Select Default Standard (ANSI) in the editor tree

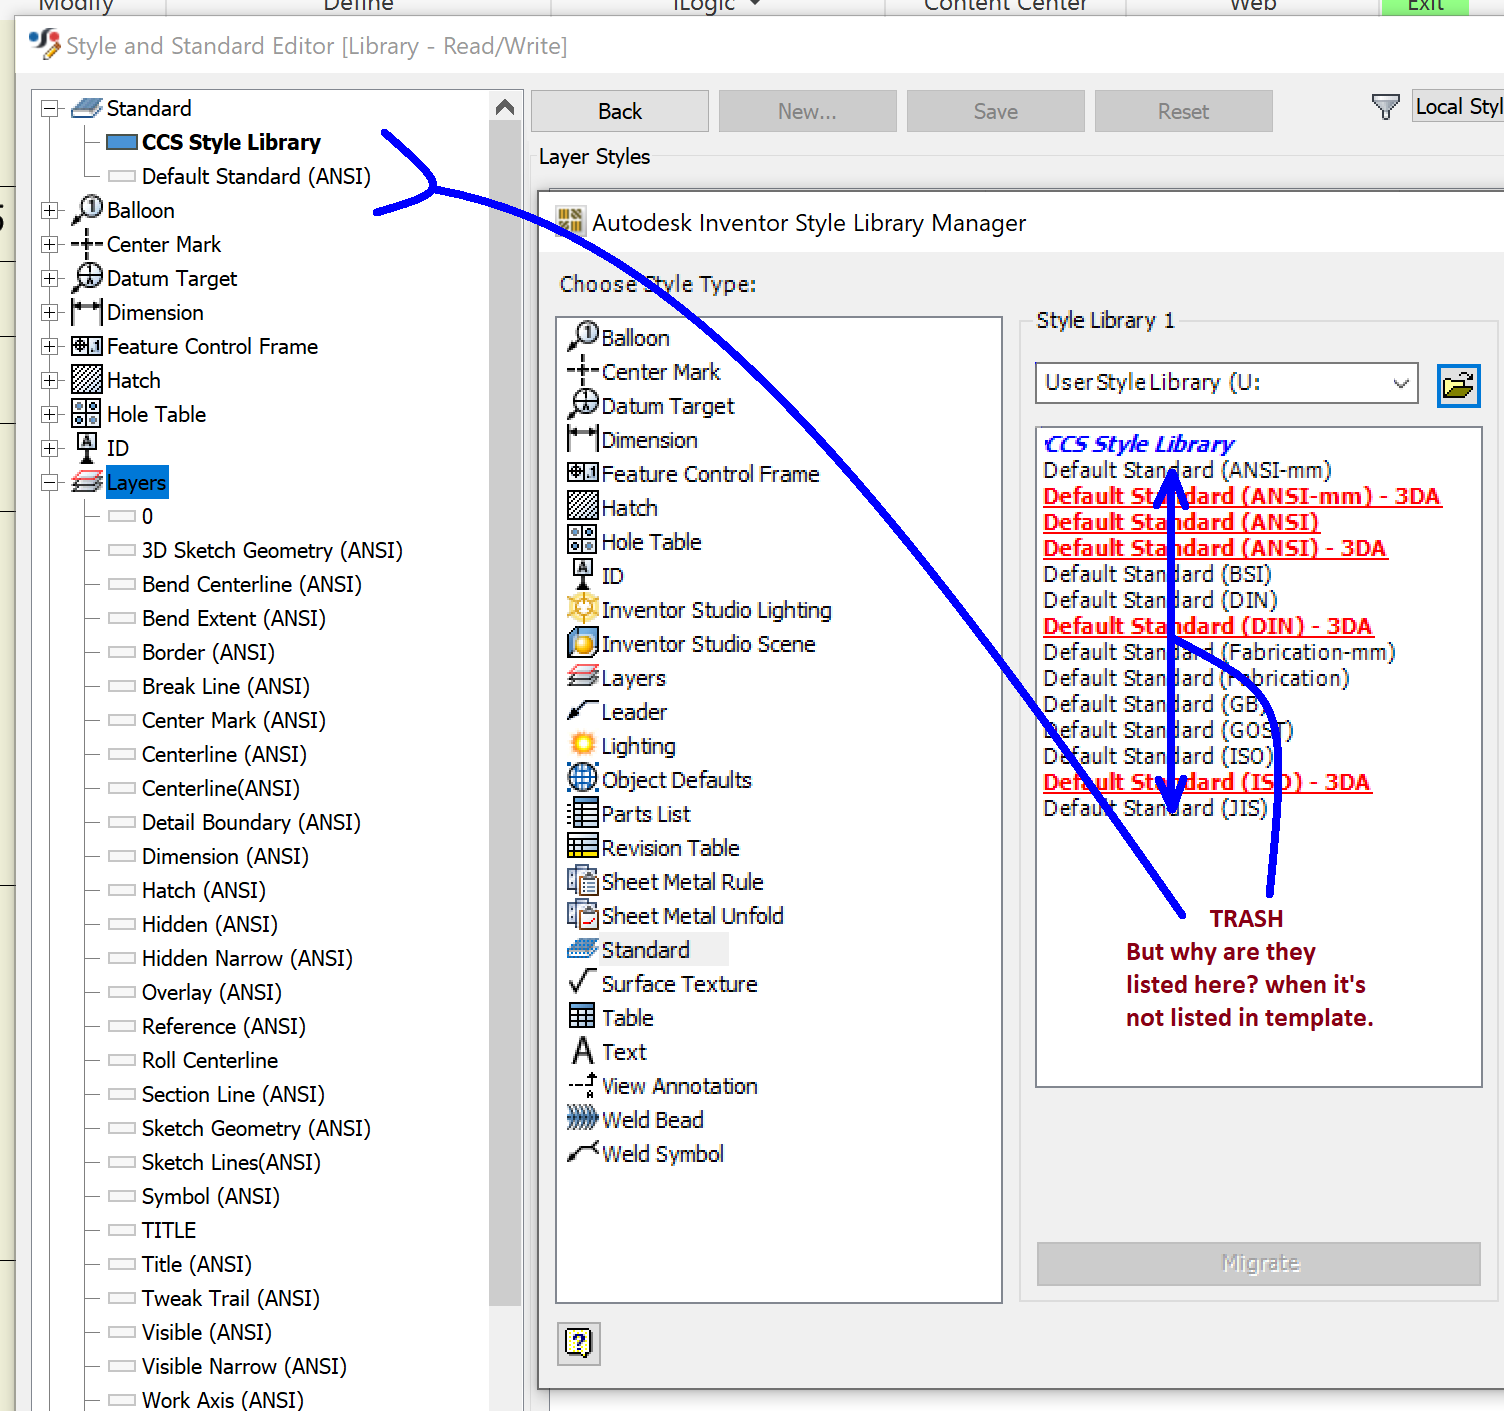(x=256, y=176)
